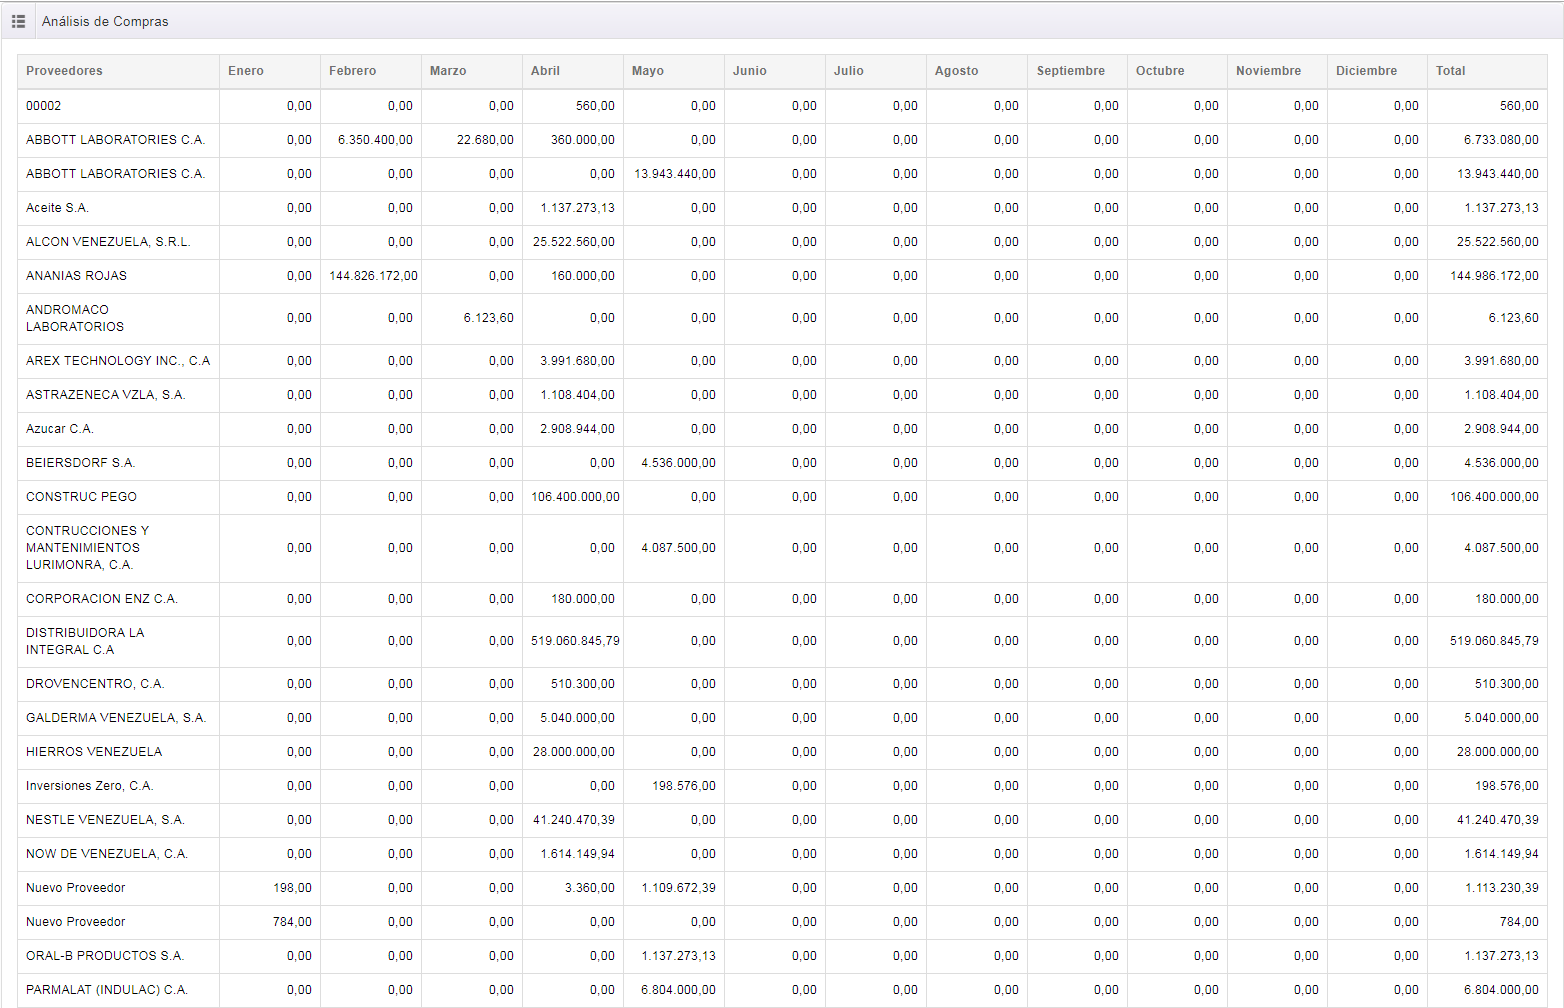
Task: Click Mayo value 1.109.672,39 for Nuevo Proveedor
Action: coord(678,888)
